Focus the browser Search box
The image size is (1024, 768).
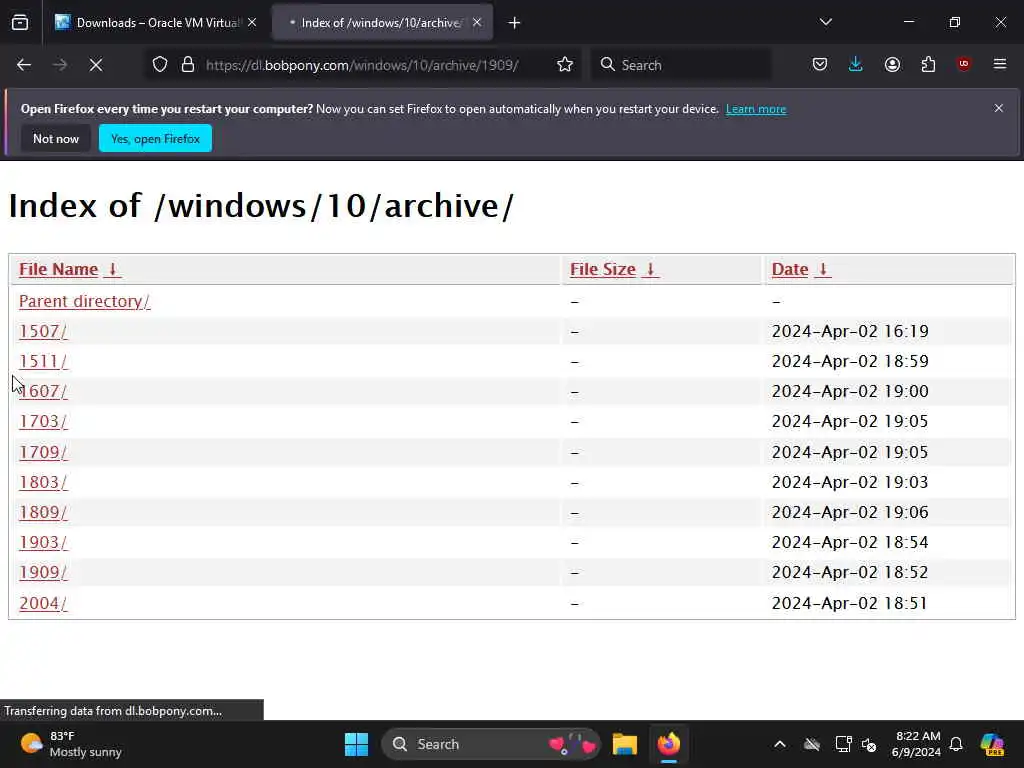[682, 65]
